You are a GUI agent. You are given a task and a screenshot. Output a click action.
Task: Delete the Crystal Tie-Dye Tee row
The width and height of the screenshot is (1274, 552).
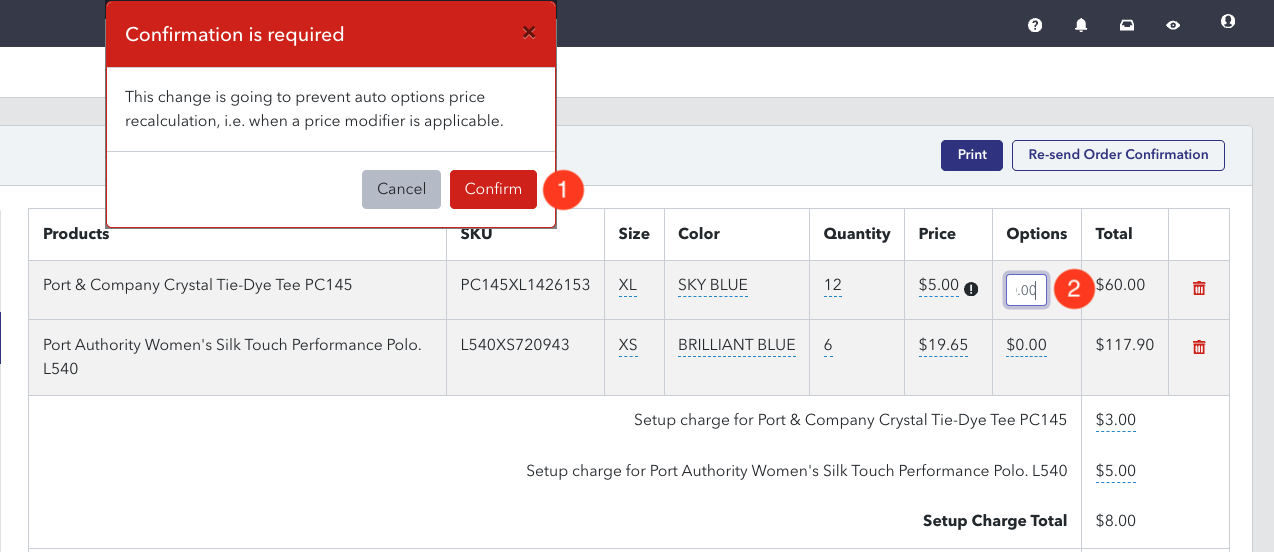coord(1199,288)
